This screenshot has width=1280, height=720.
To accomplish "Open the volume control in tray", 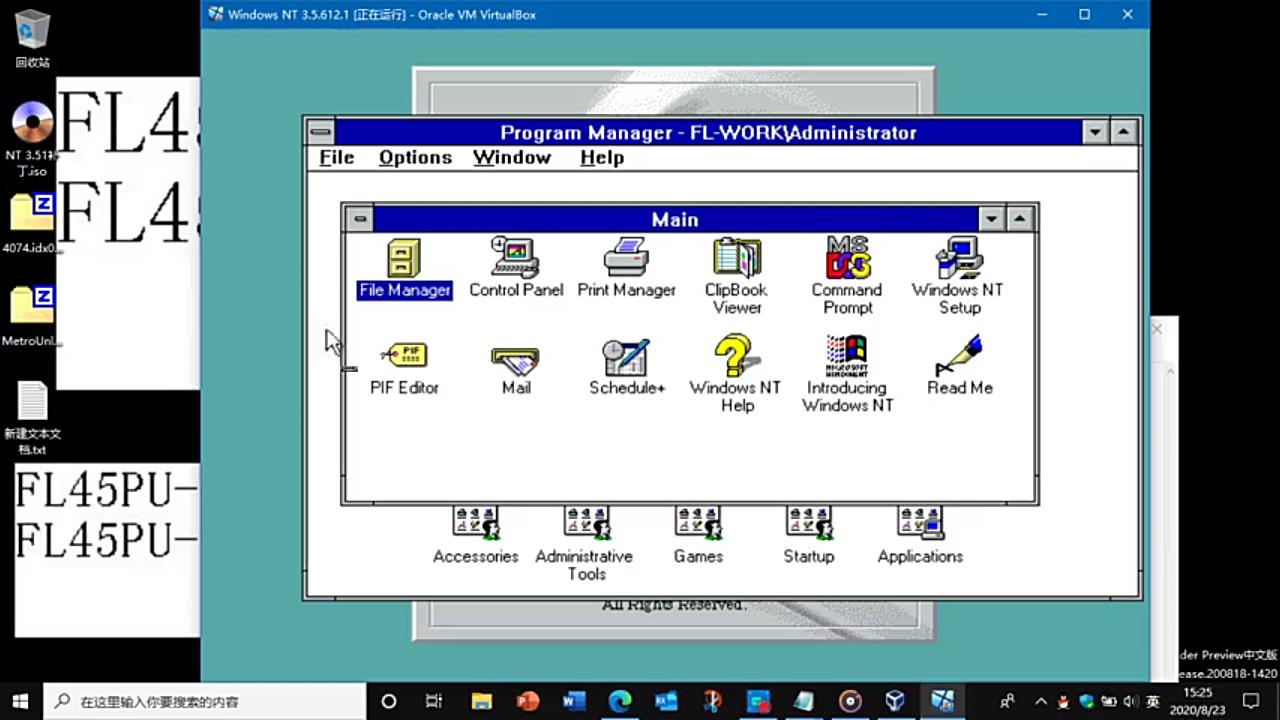I will click(1131, 701).
